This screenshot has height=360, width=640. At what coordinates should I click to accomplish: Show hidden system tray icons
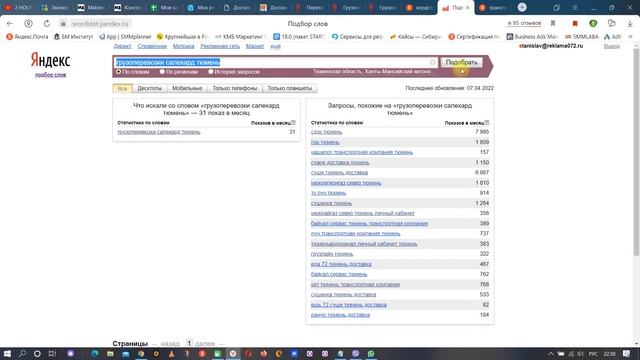point(551,353)
